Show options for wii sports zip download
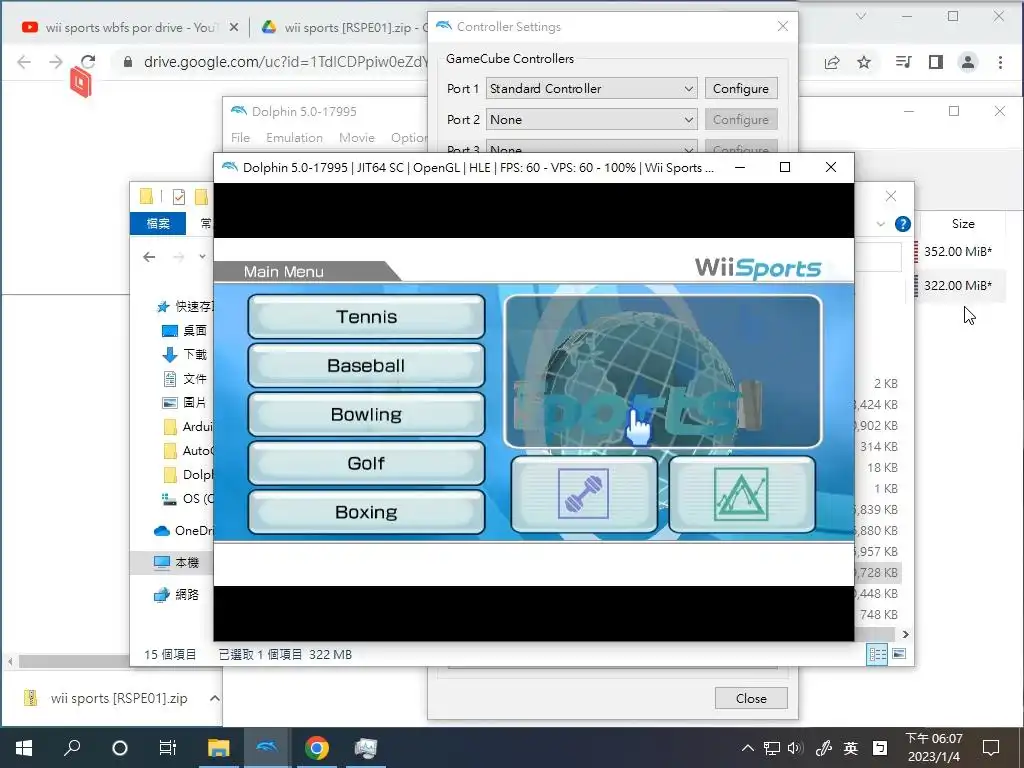Screen dimensions: 1024x768 coord(214,698)
